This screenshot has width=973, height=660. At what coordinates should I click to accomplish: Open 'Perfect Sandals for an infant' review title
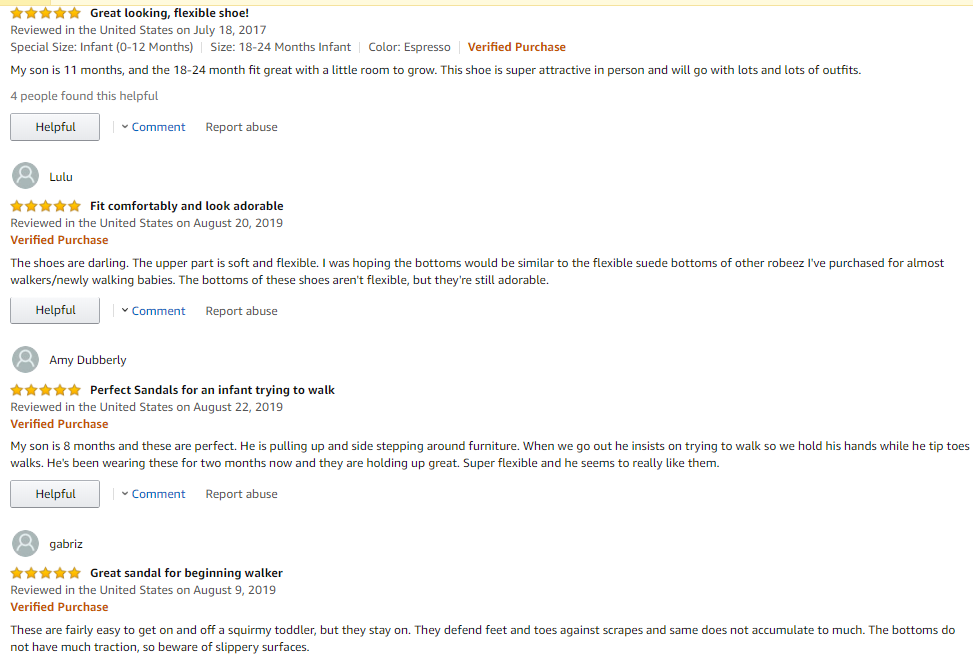click(212, 390)
